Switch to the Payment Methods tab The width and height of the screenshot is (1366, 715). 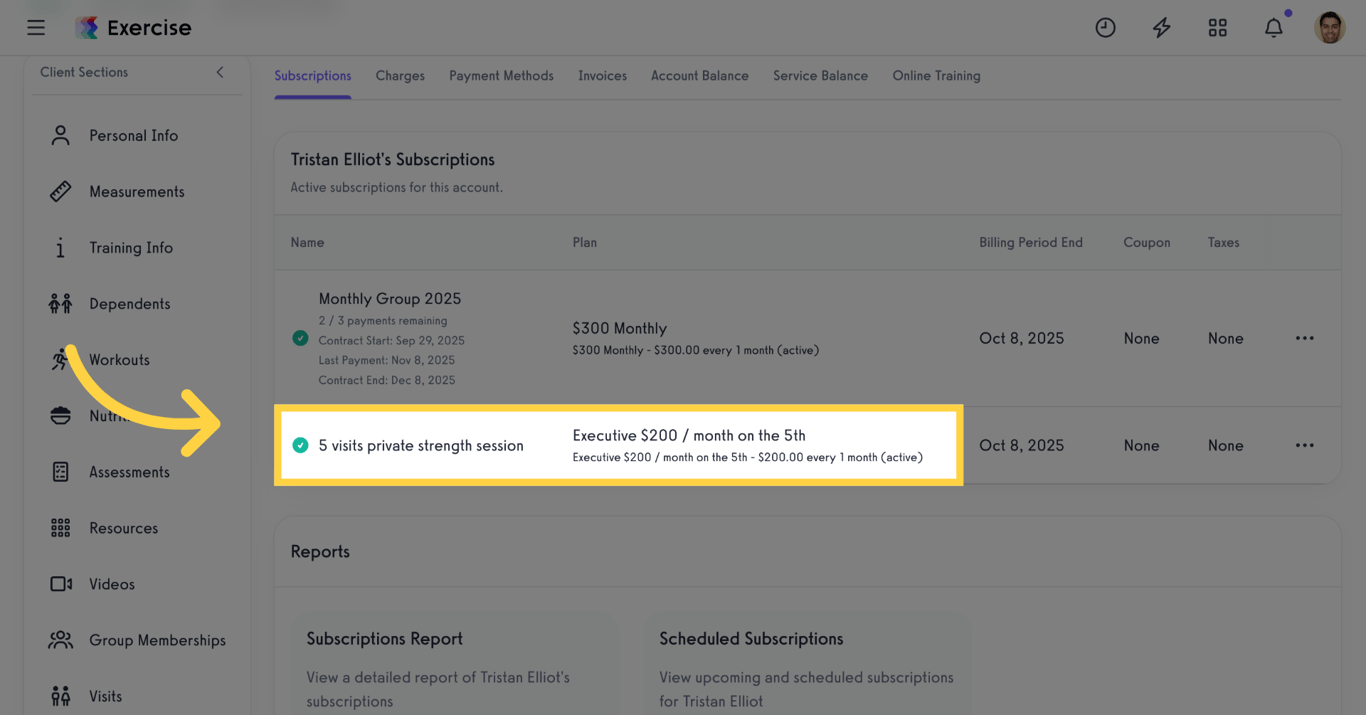point(501,76)
